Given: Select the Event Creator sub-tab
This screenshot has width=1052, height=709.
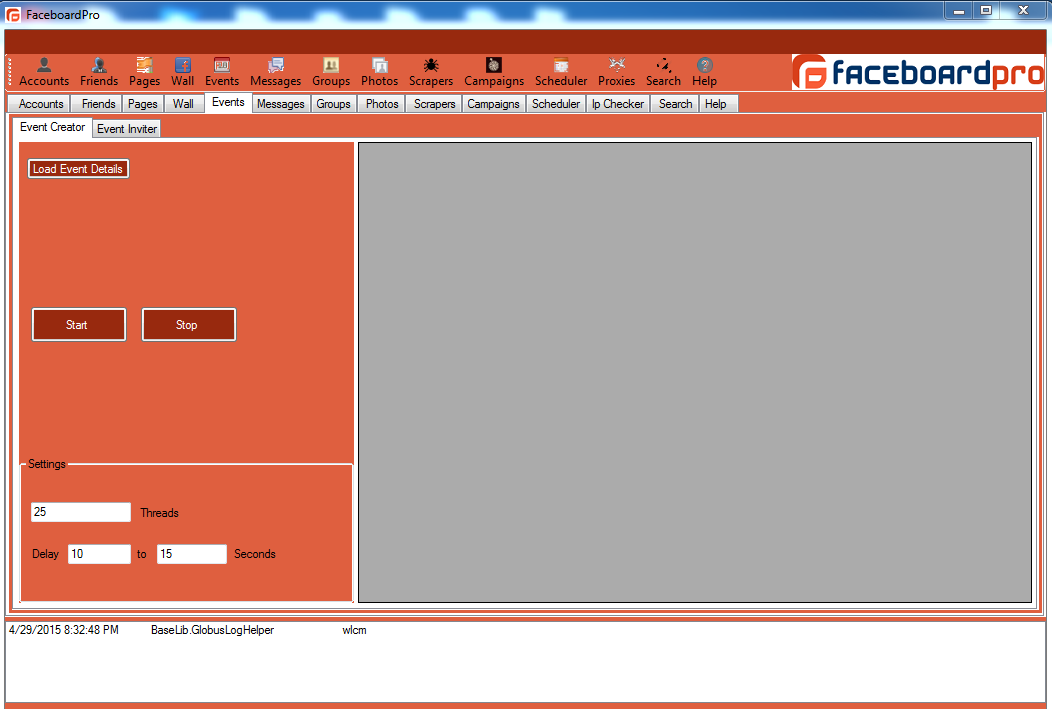Looking at the screenshot, I should (x=52, y=127).
